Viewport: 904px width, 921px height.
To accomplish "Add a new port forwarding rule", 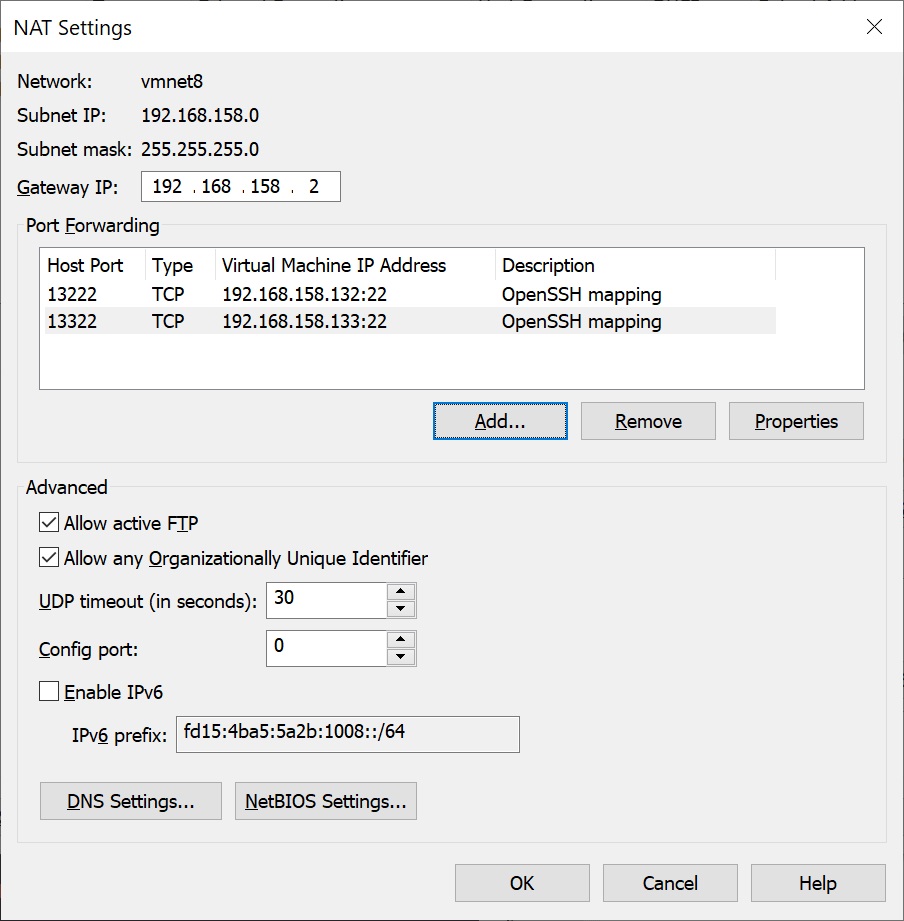I will [499, 420].
